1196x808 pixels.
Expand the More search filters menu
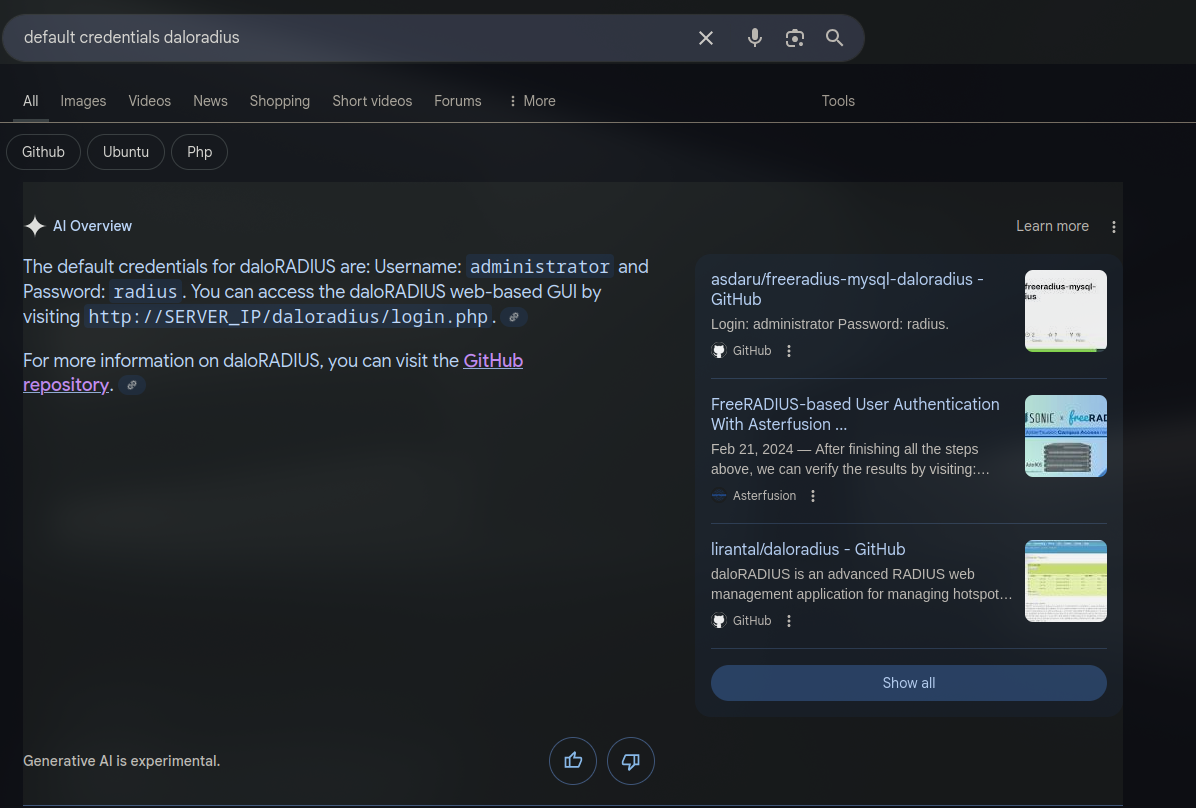pyautogui.click(x=531, y=101)
